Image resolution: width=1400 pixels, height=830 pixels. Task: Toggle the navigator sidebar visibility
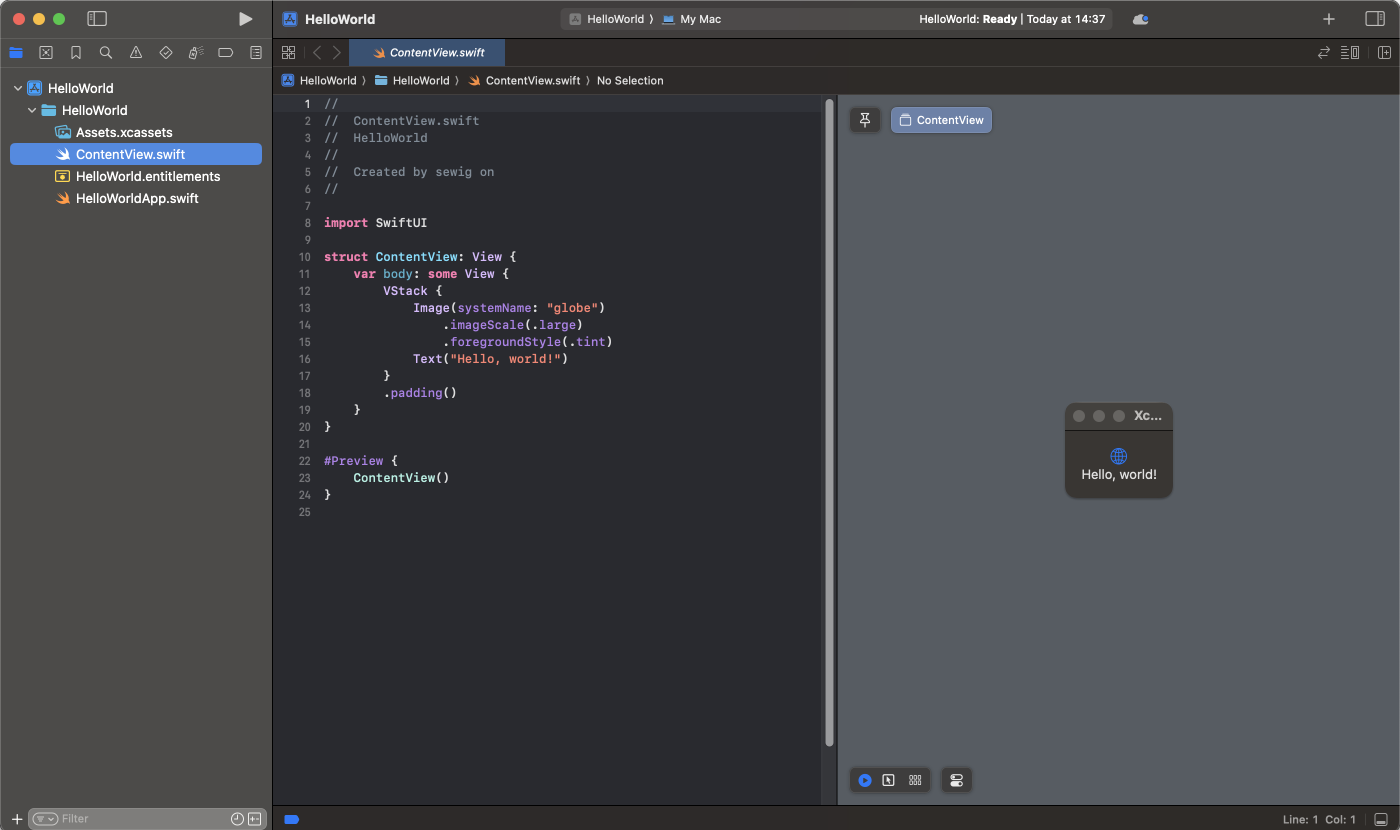coord(97,19)
